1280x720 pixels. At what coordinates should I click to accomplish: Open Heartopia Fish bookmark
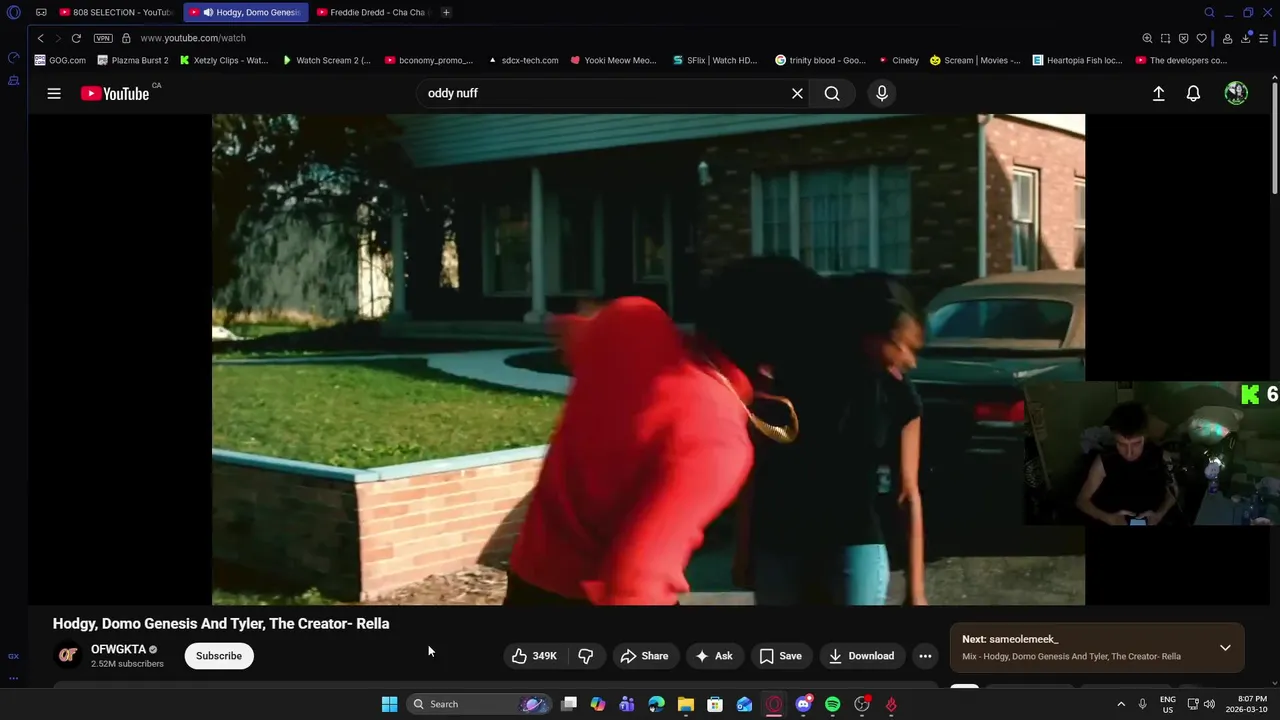pyautogui.click(x=1078, y=60)
